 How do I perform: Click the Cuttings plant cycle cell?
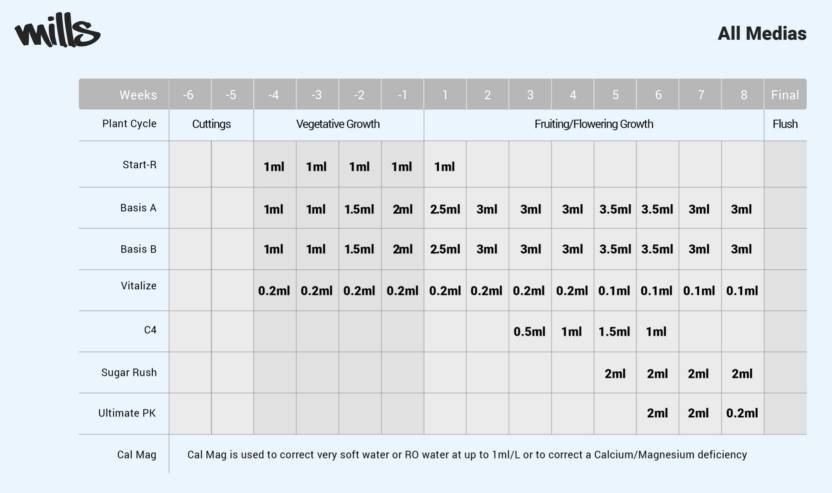211,124
